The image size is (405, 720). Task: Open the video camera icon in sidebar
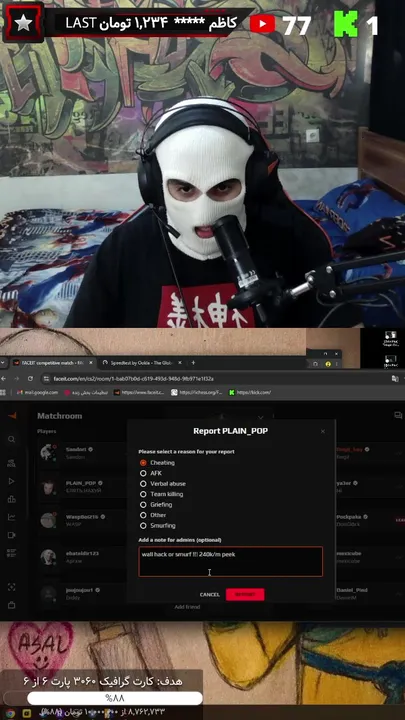11,535
